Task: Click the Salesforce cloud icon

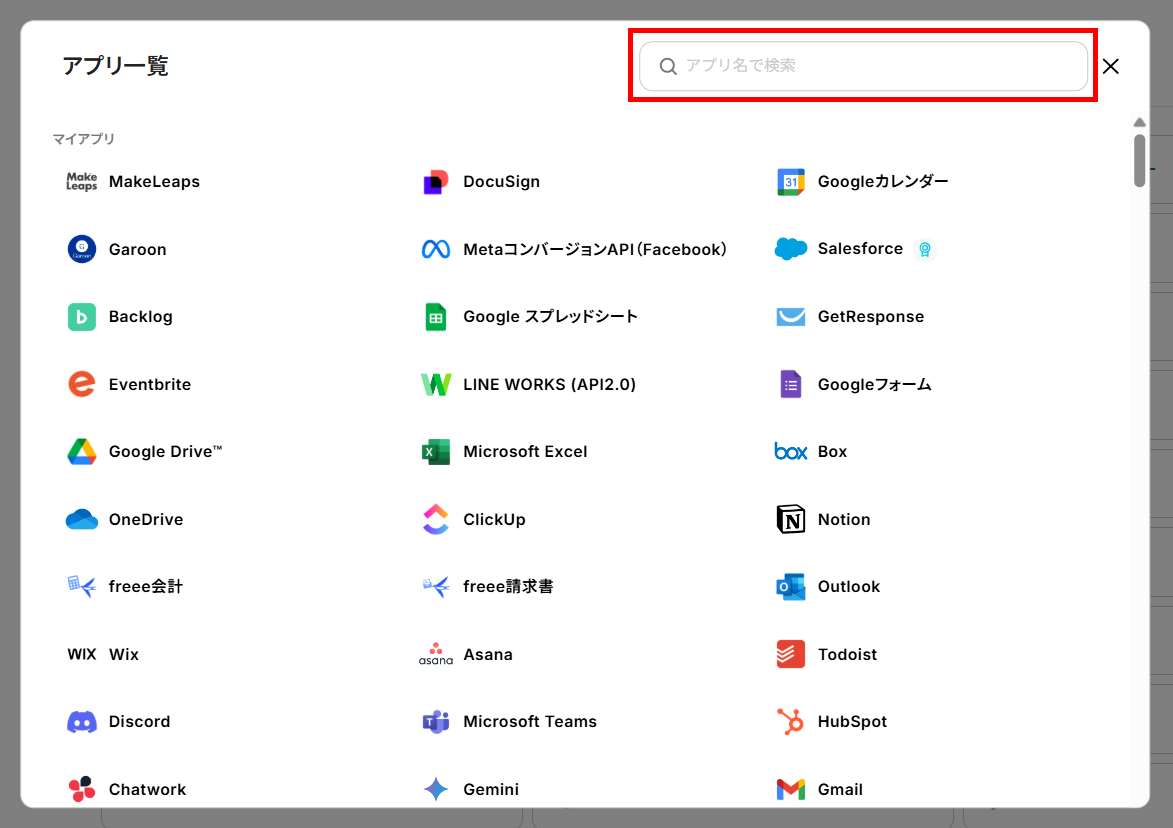Action: (x=790, y=249)
